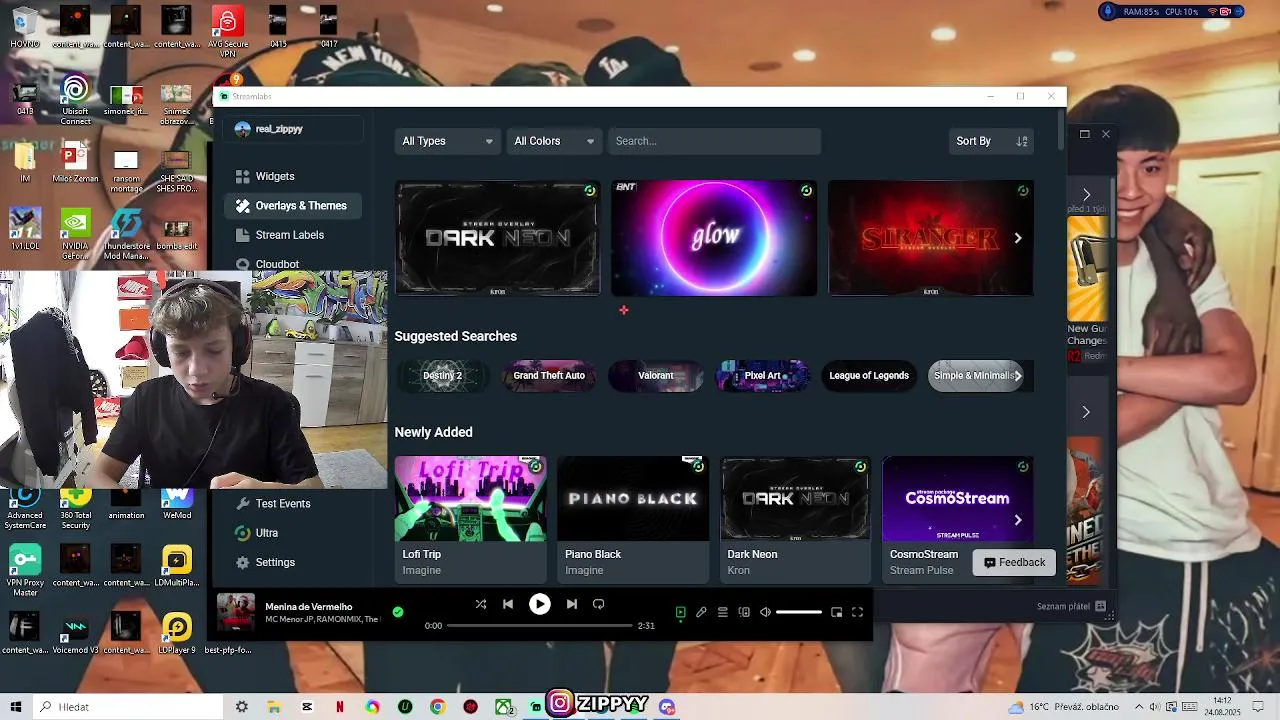Toggle shuffle in the music player
This screenshot has height=720, width=1280.
pos(481,604)
